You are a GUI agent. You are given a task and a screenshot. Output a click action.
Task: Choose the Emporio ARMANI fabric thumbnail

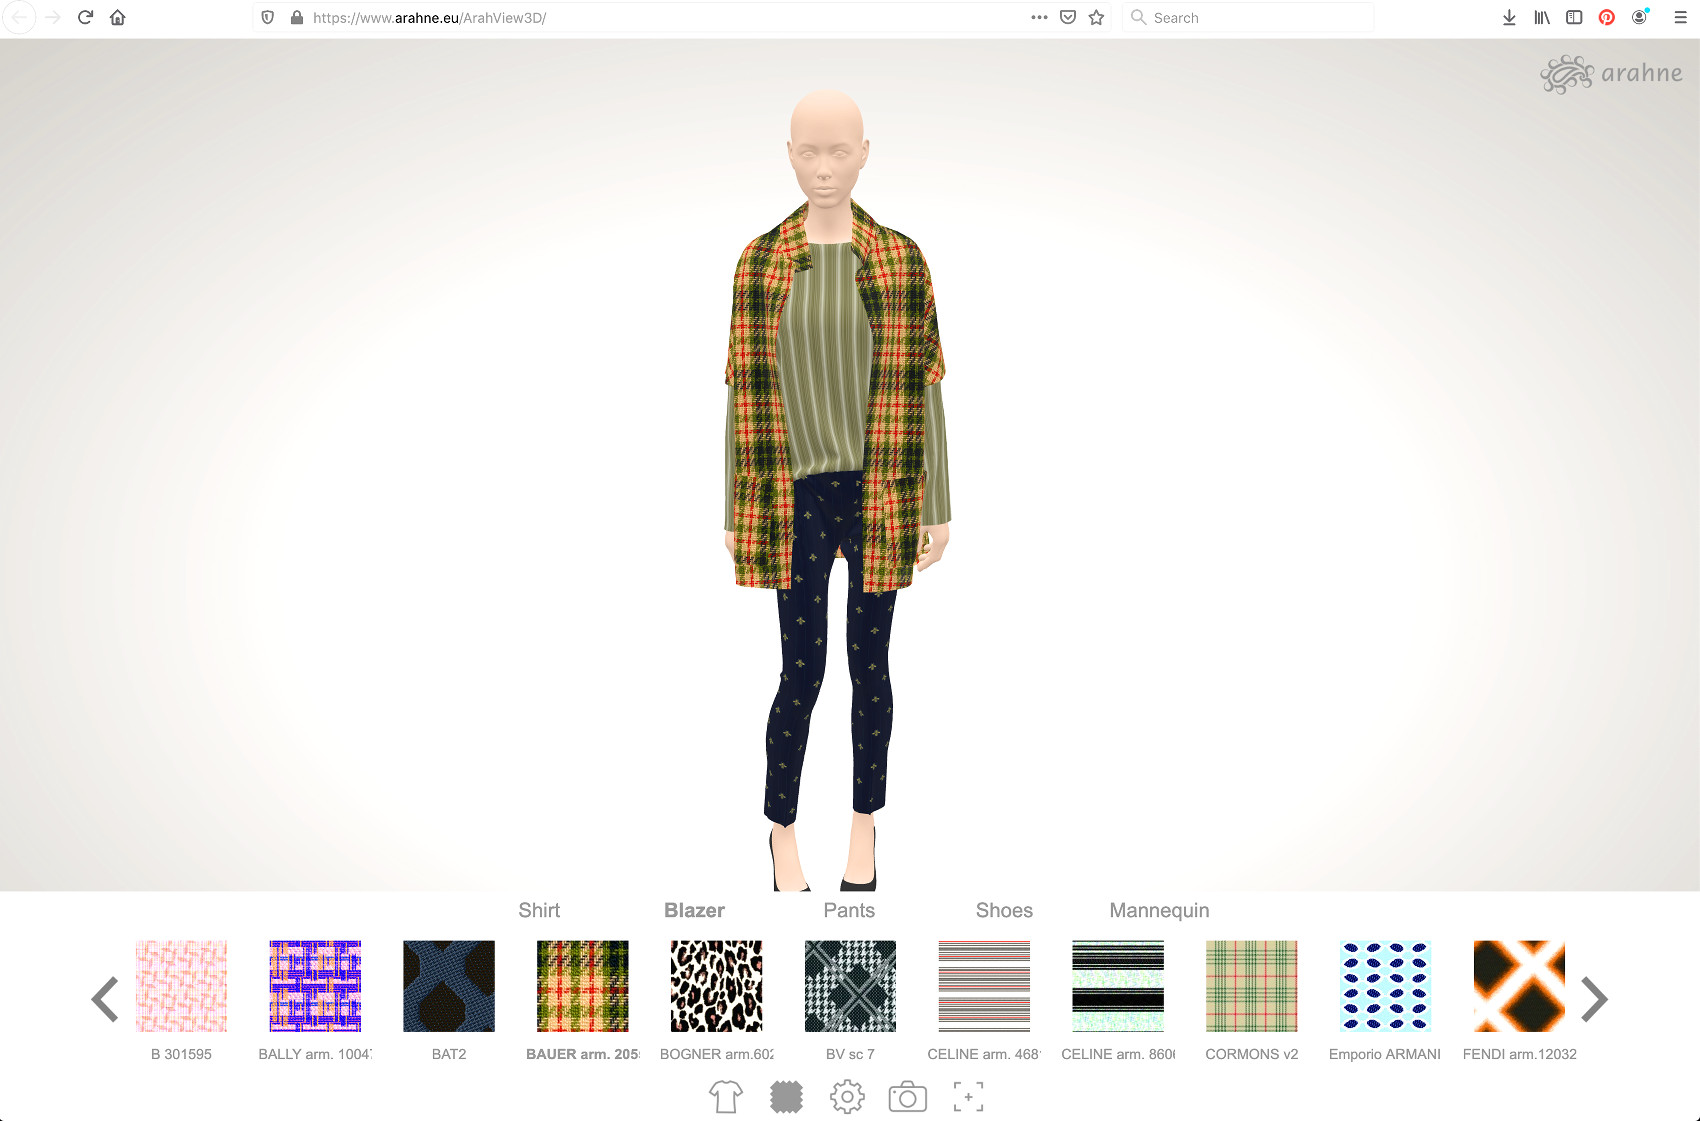click(x=1385, y=986)
